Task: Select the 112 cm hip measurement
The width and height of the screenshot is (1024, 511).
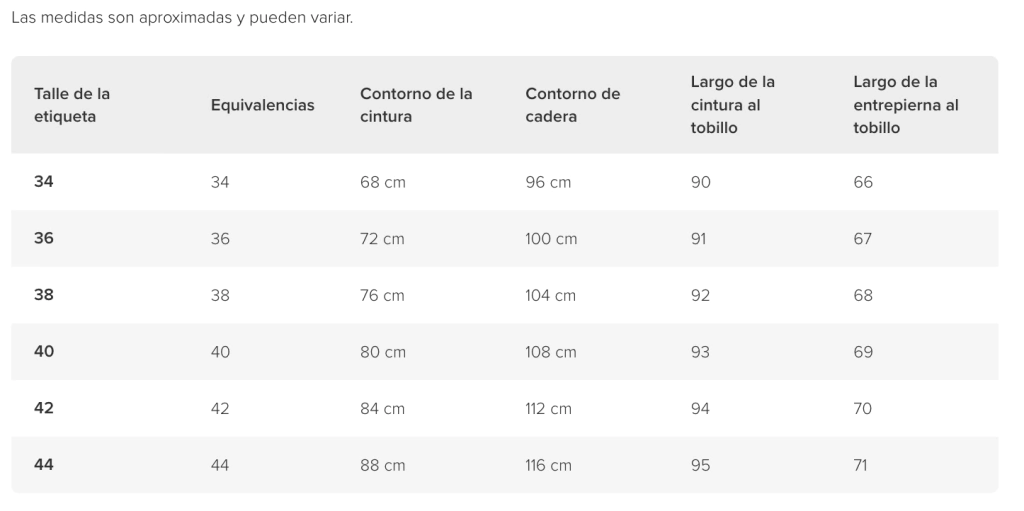Action: click(x=548, y=408)
